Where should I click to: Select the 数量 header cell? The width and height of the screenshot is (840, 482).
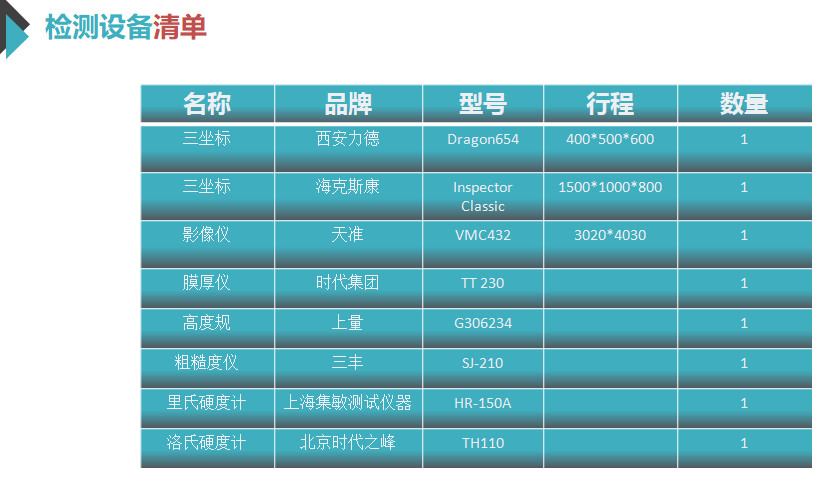744,104
